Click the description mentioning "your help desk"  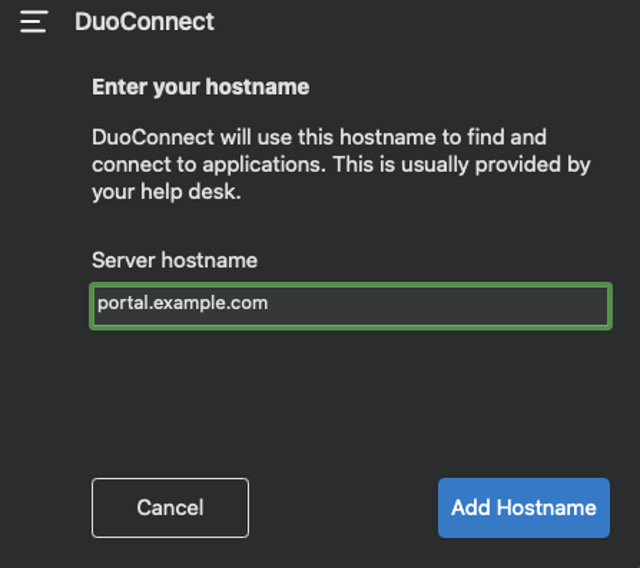coord(341,164)
